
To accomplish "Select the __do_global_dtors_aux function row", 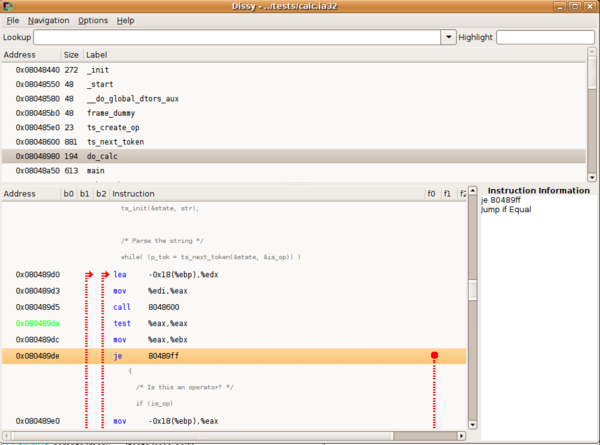I will 293,99.
